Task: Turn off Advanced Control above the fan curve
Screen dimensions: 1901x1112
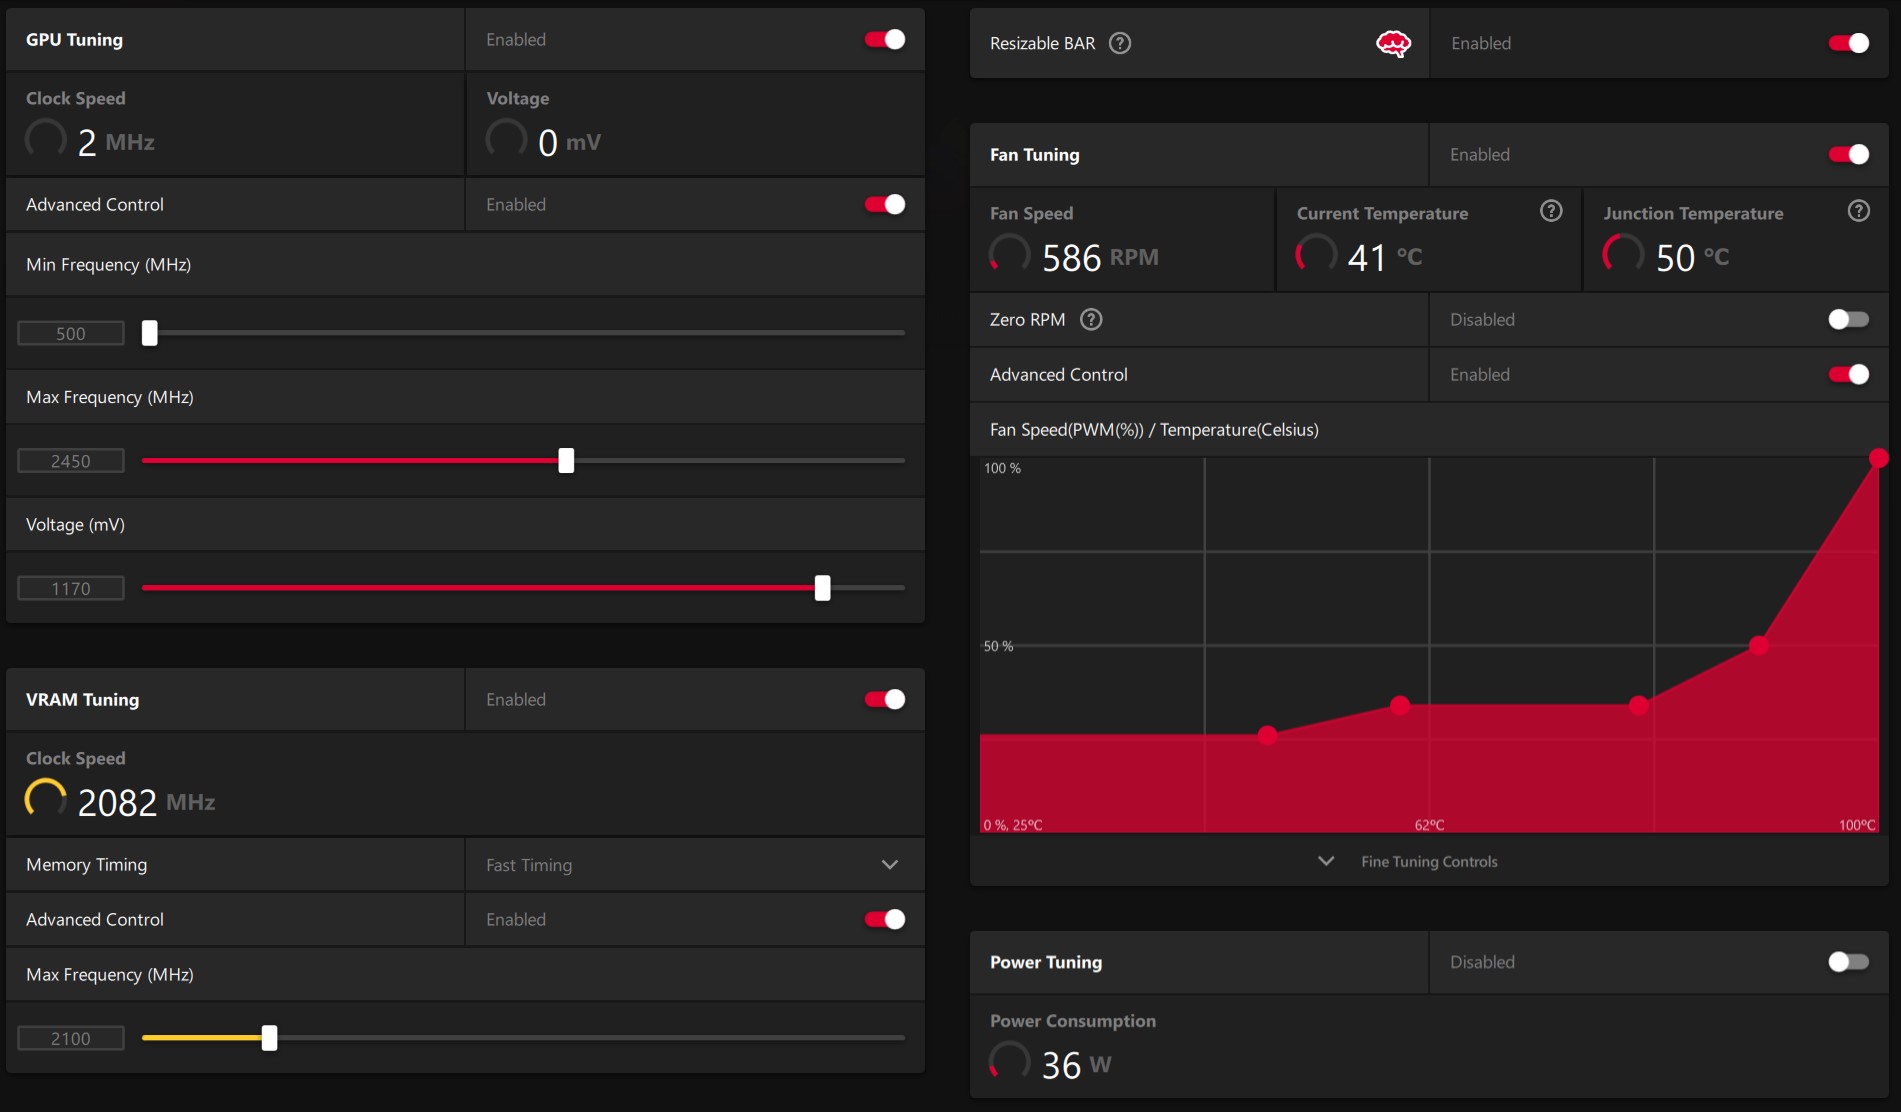Action: [1849, 374]
